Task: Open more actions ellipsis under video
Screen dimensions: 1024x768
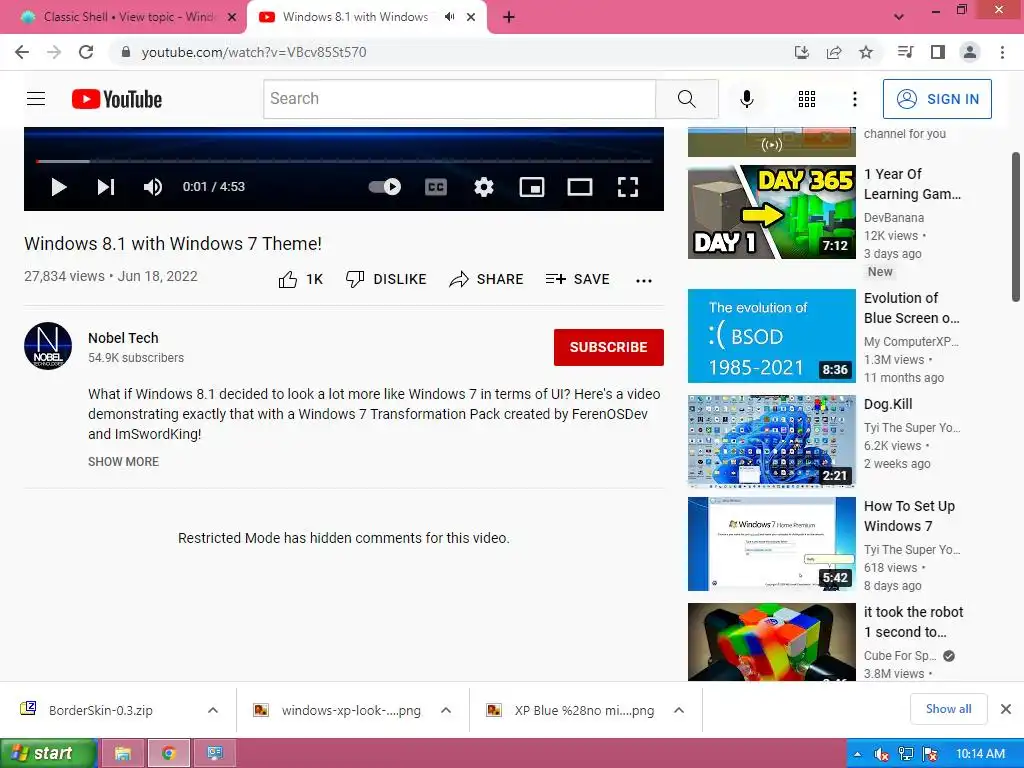Action: tap(644, 281)
